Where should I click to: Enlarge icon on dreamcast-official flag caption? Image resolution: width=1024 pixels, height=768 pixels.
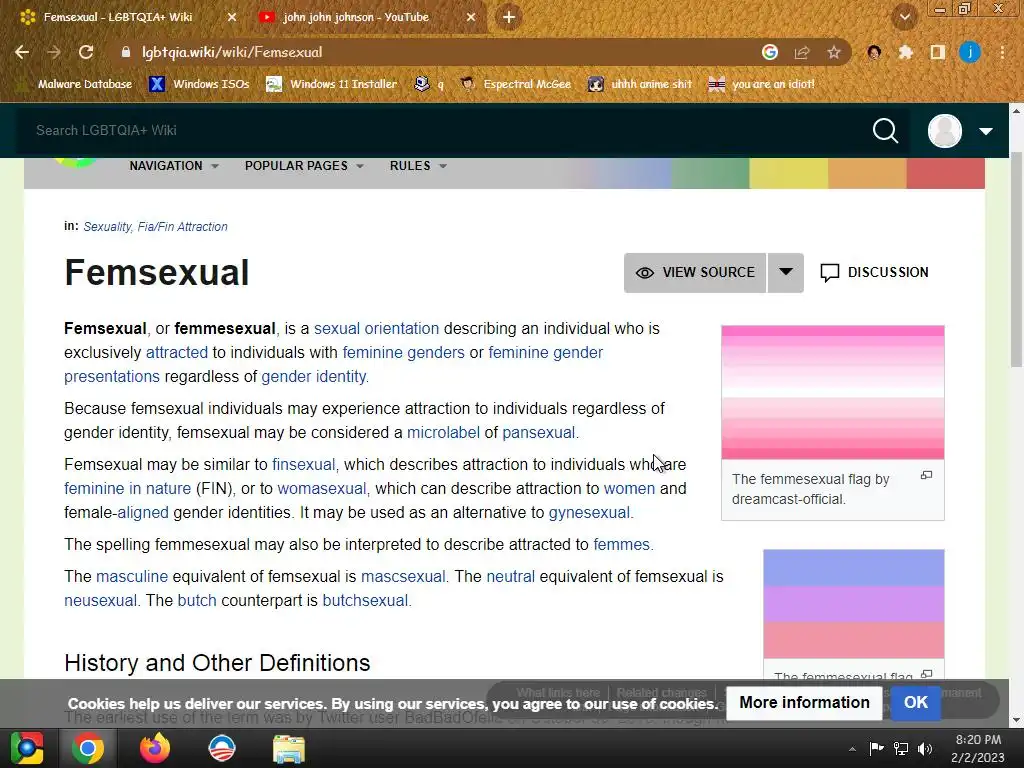coord(926,475)
